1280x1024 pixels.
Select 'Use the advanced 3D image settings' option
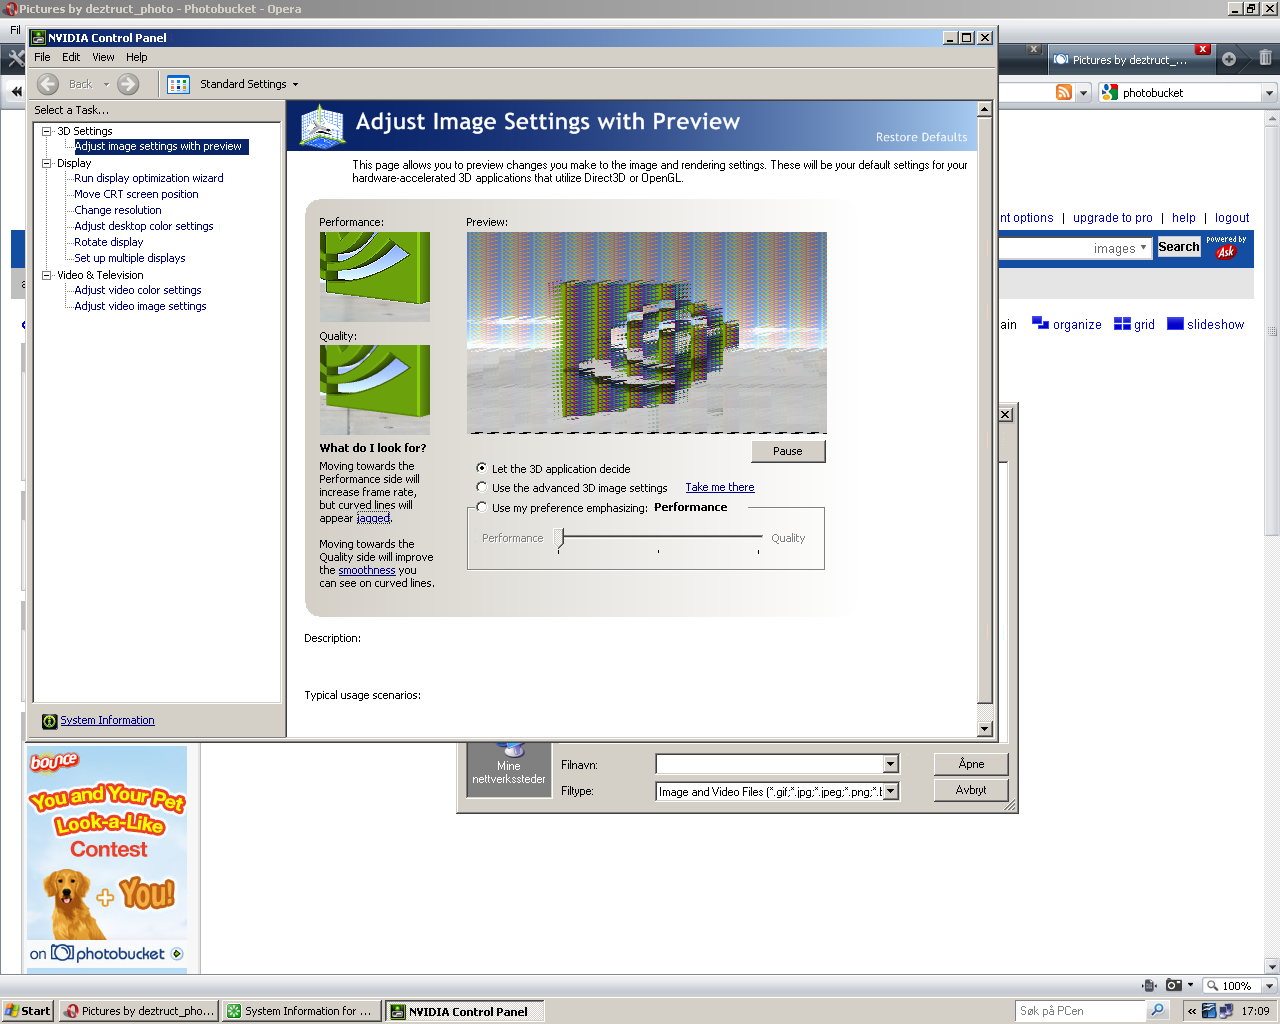point(482,487)
